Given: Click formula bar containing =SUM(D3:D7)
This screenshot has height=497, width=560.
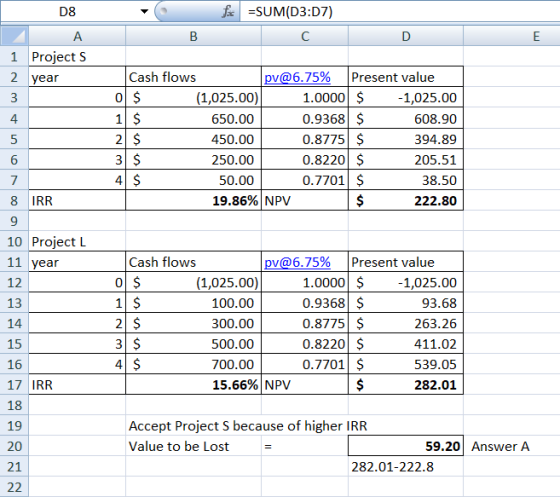Looking at the screenshot, I should coord(400,11).
